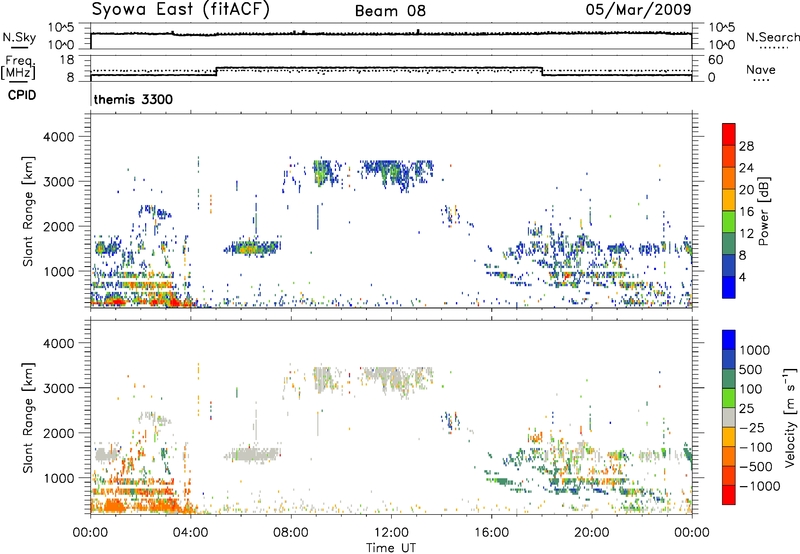The image size is (800, 554).
Task: Click the gray echo patch near 06:00 in the velocity panel
Action: pyautogui.click(x=252, y=454)
